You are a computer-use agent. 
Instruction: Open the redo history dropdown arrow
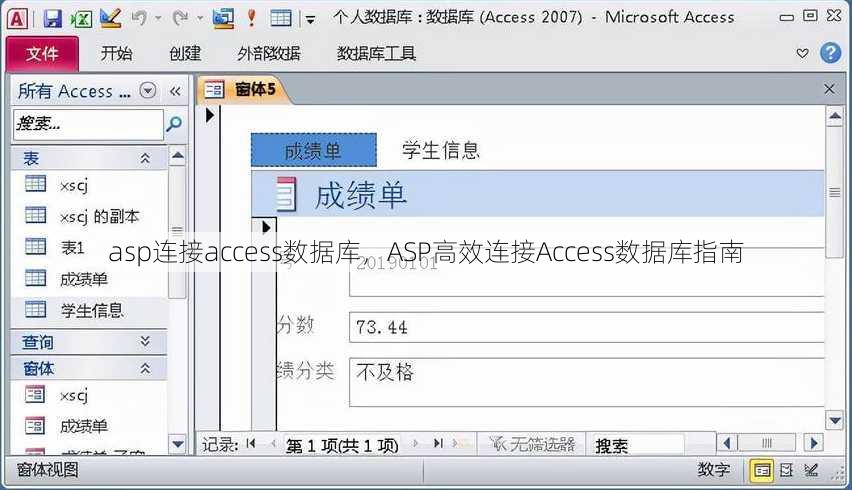[200, 18]
